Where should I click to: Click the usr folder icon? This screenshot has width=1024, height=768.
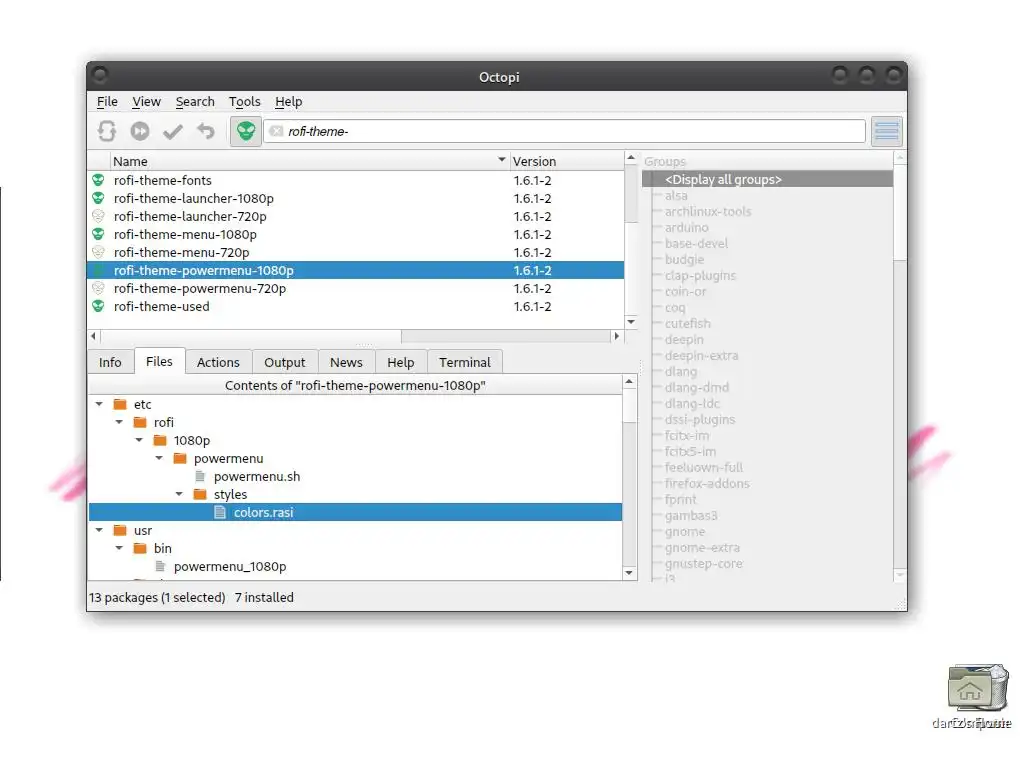(120, 530)
